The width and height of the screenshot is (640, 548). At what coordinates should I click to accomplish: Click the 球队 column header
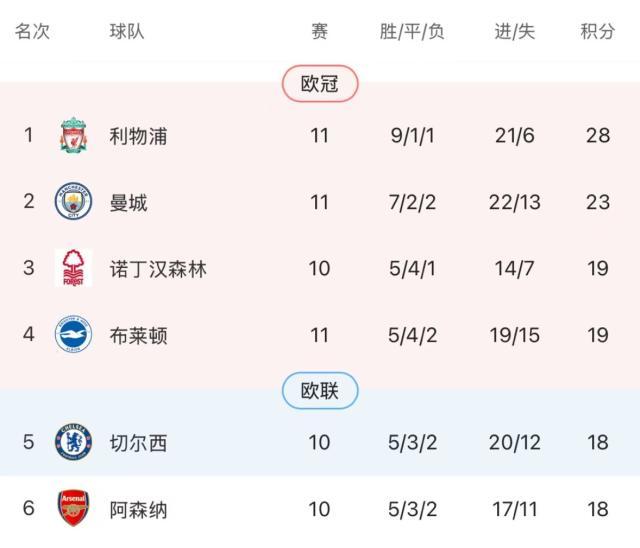pos(127,31)
